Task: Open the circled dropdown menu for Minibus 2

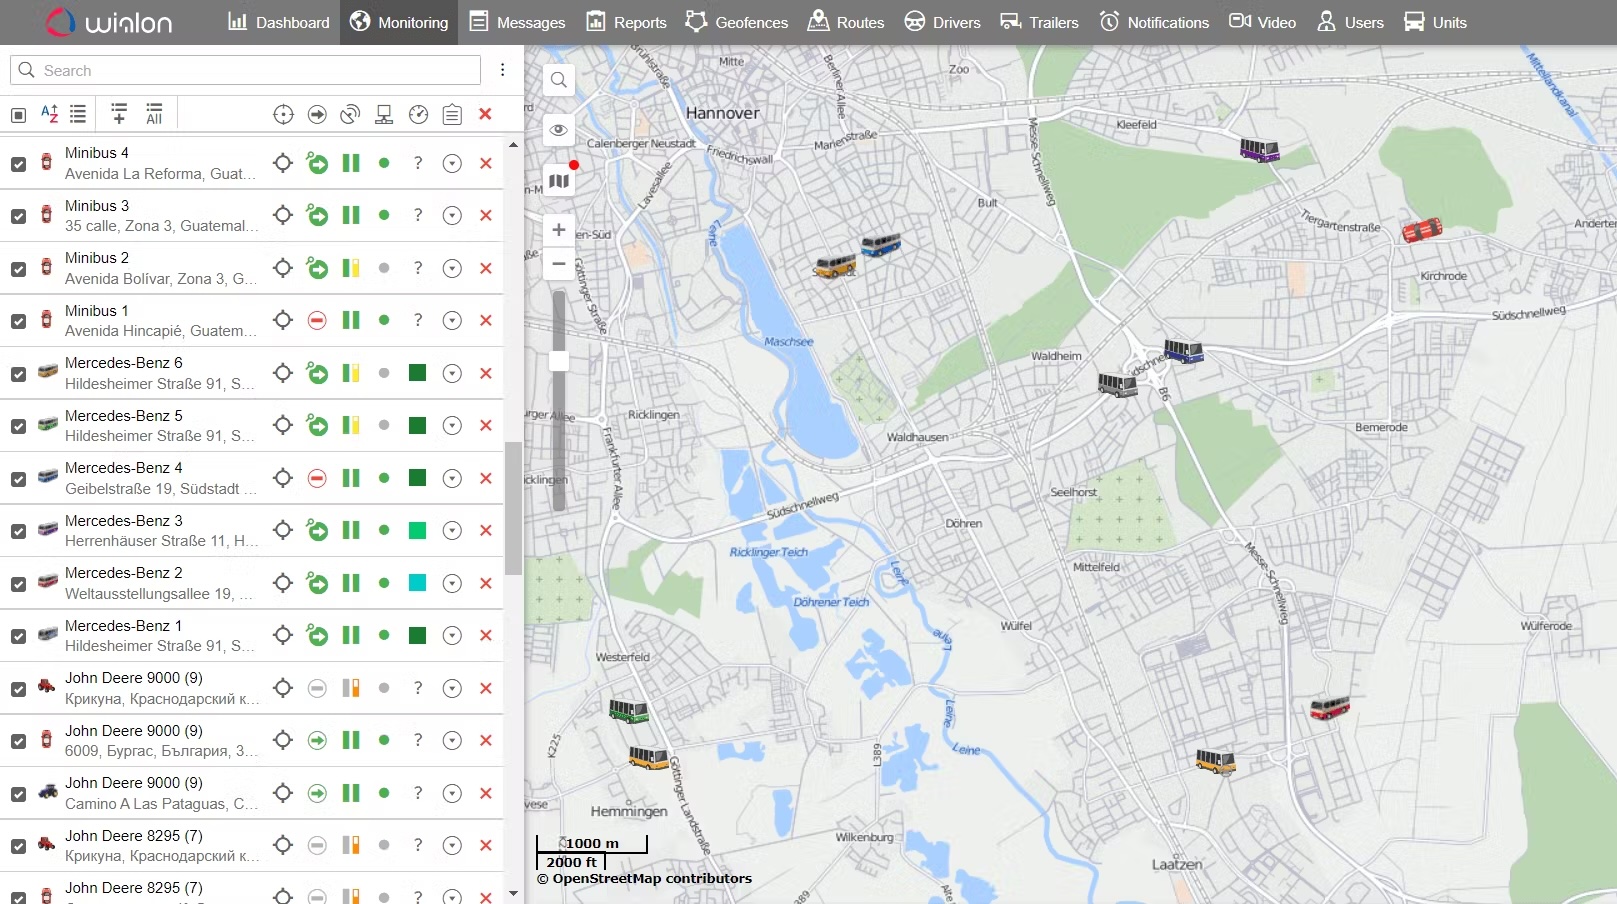Action: coord(452,268)
